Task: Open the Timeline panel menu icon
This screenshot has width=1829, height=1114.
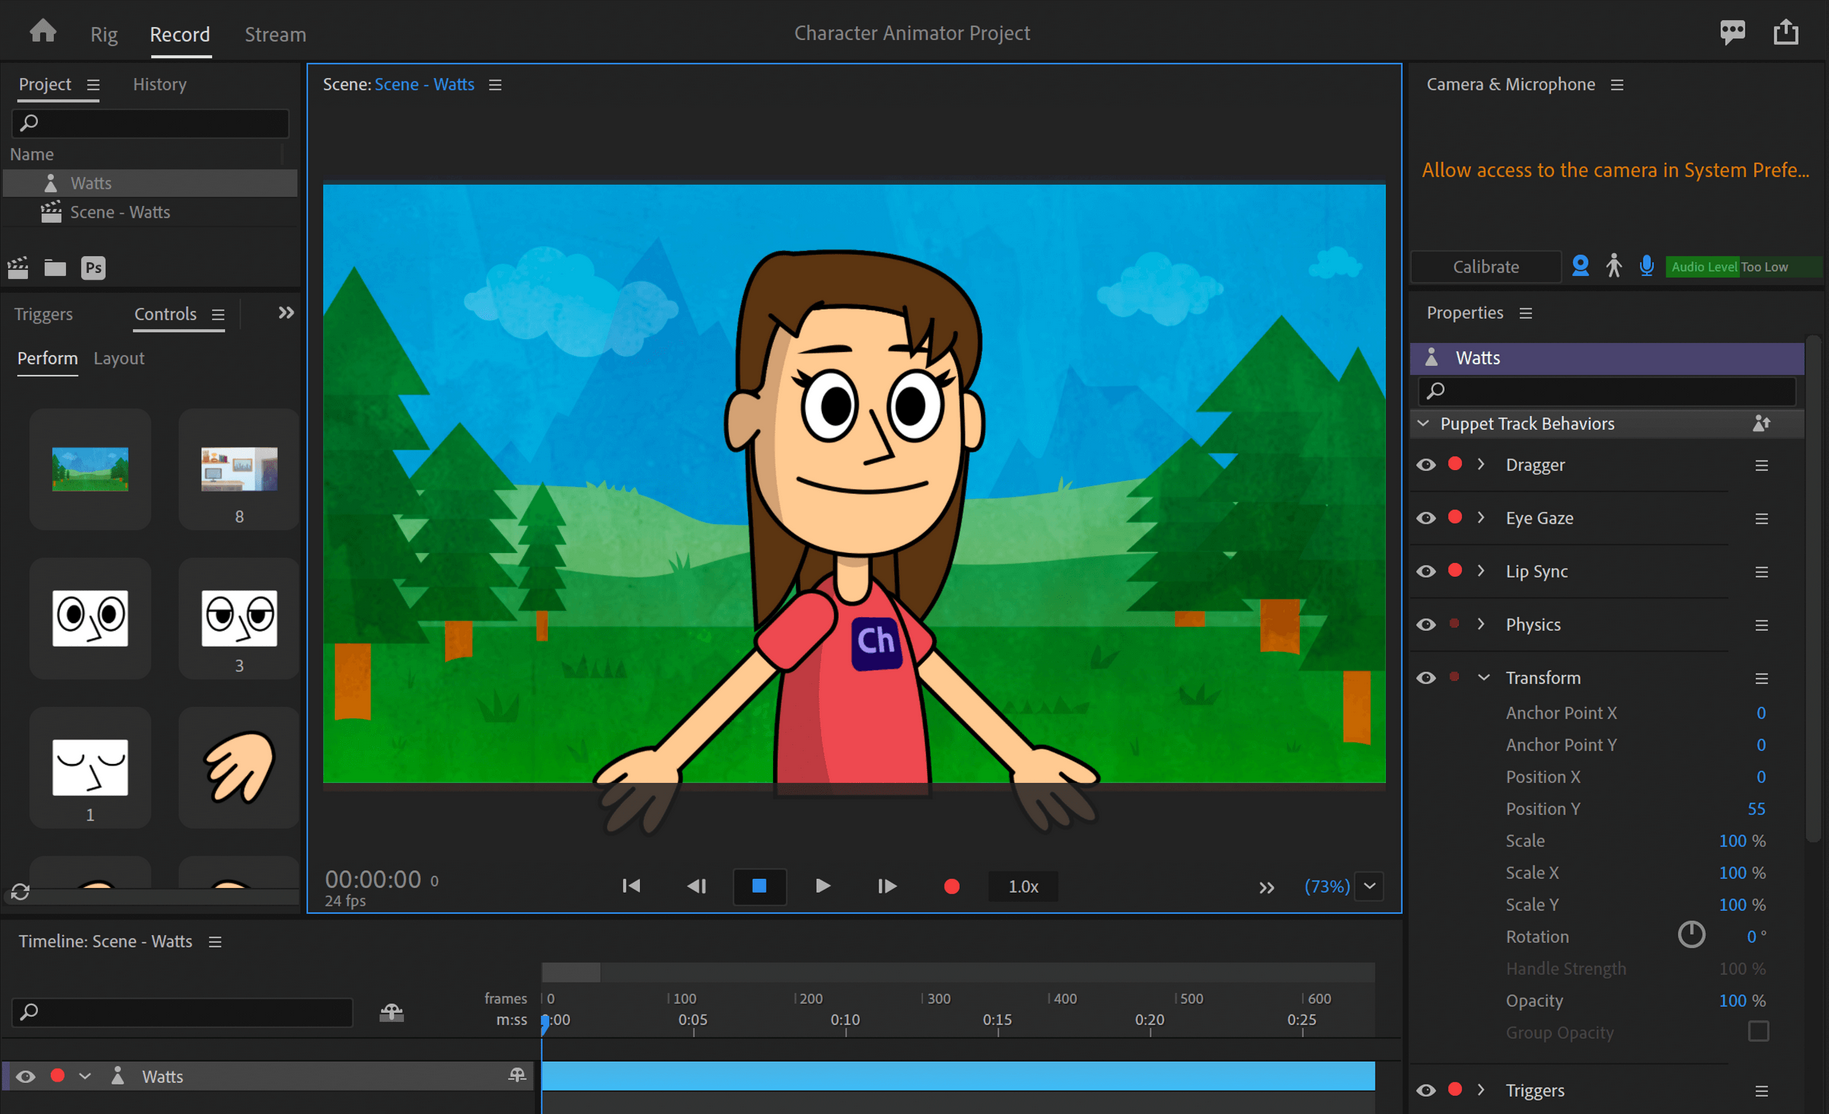Action: click(215, 942)
